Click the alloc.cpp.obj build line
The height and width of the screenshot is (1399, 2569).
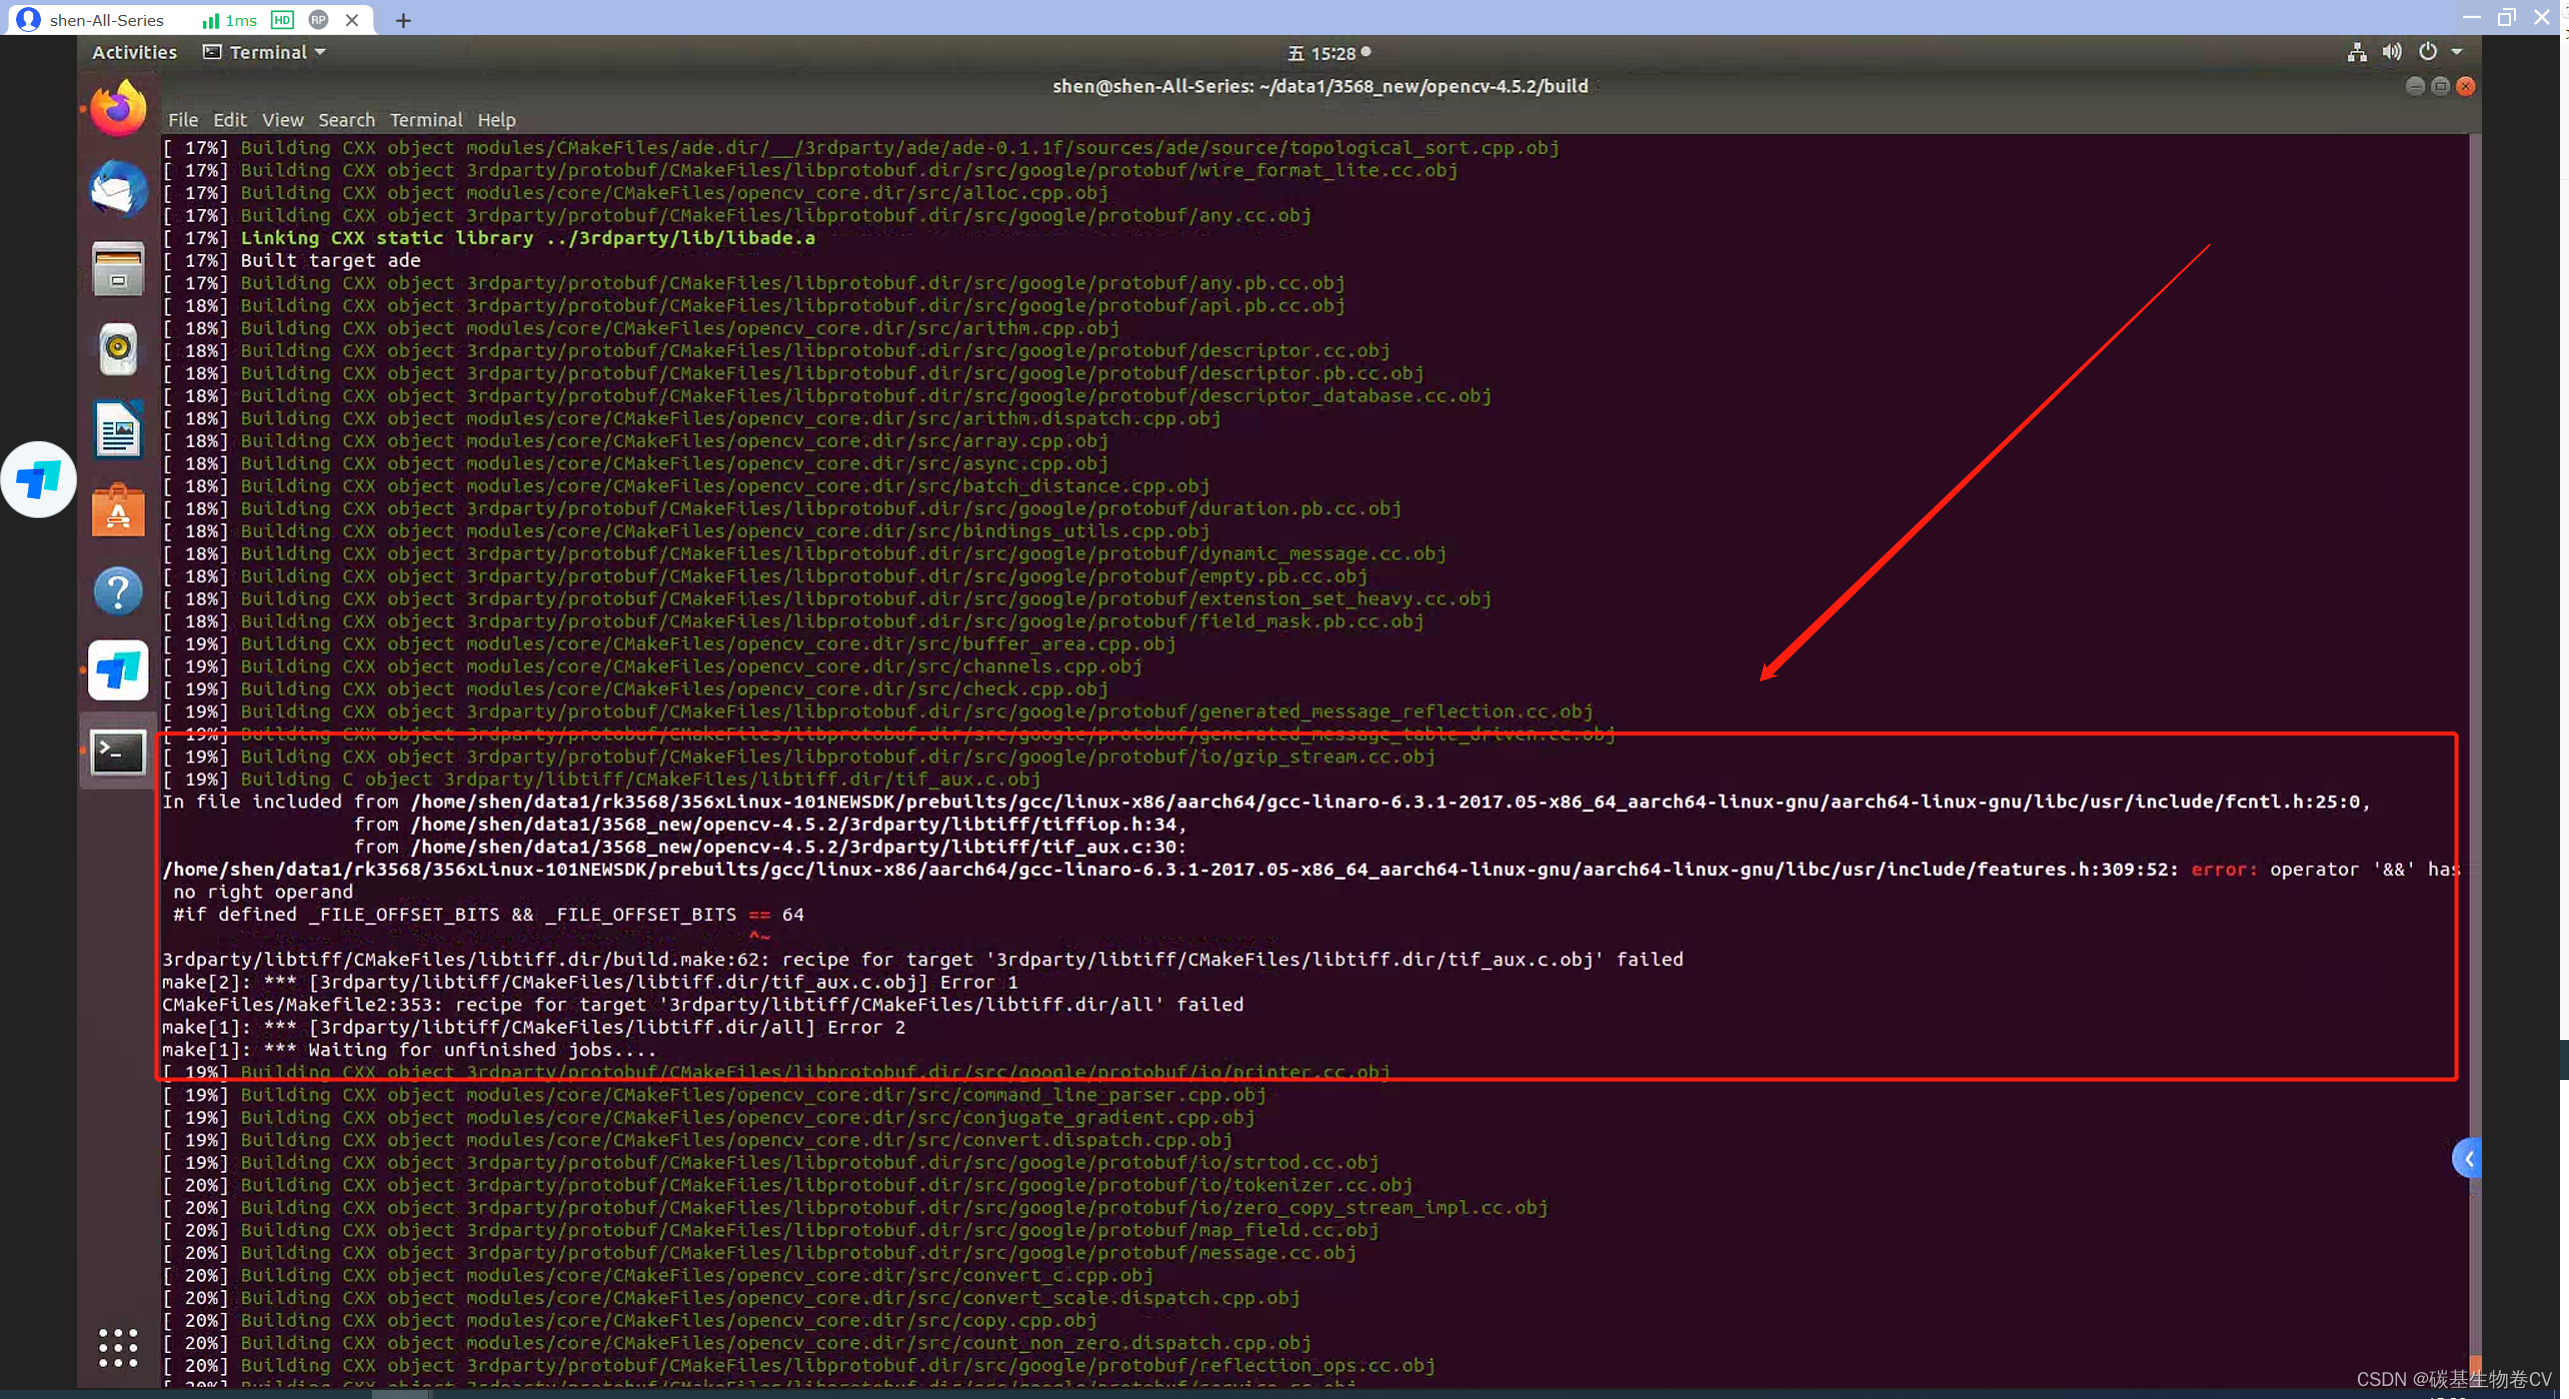635,192
